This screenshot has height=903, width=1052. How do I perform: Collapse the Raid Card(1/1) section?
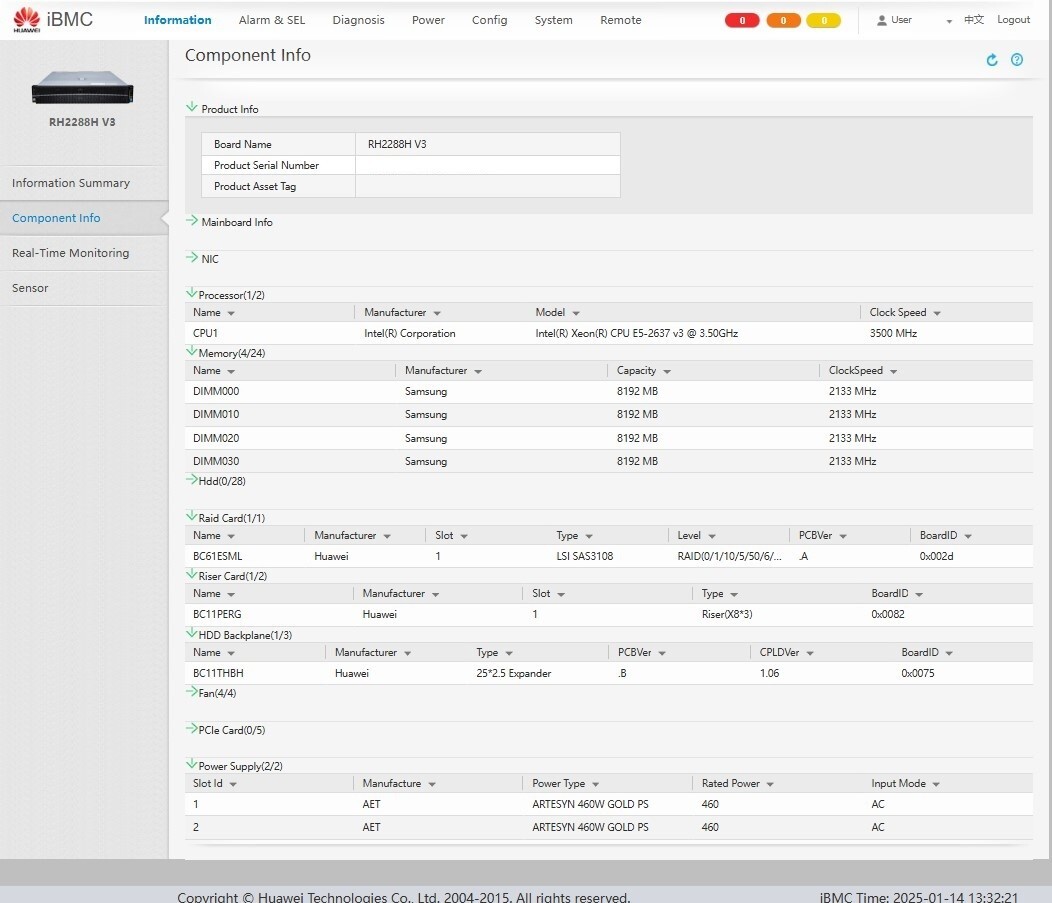click(191, 517)
